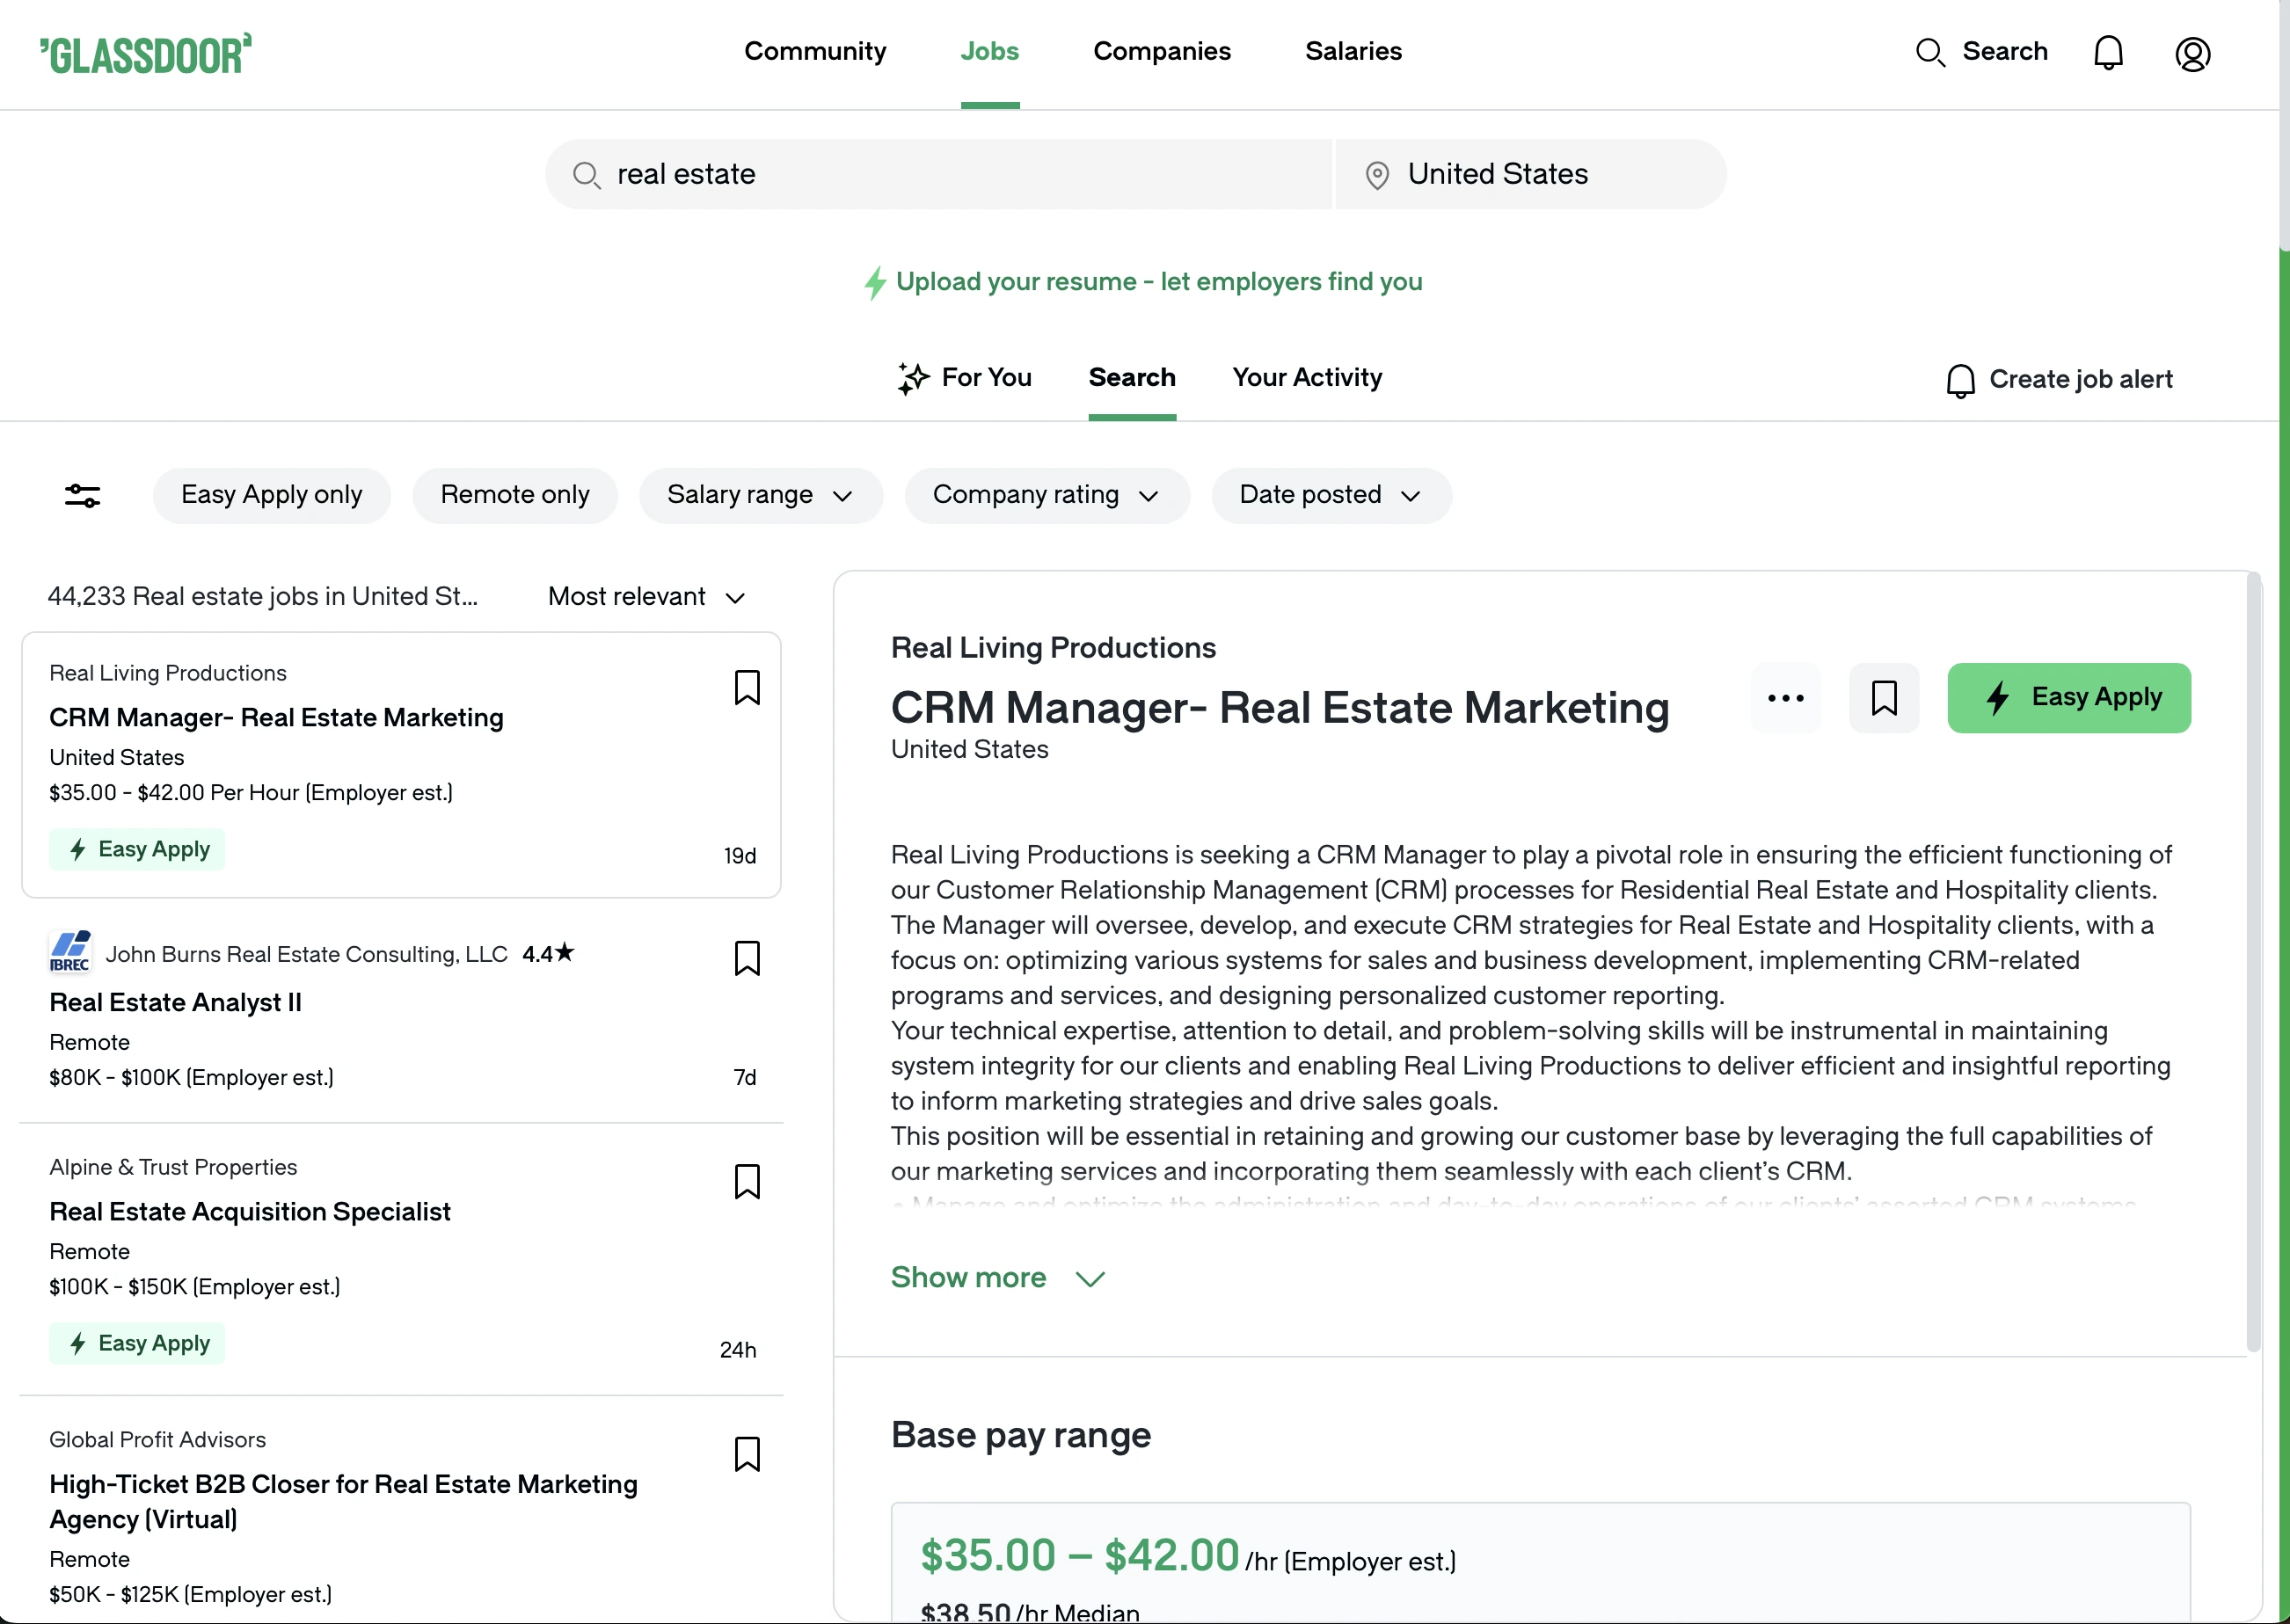This screenshot has width=2290, height=1624.
Task: Save the Real Estate Acquisition Specialist job
Action: click(x=746, y=1181)
